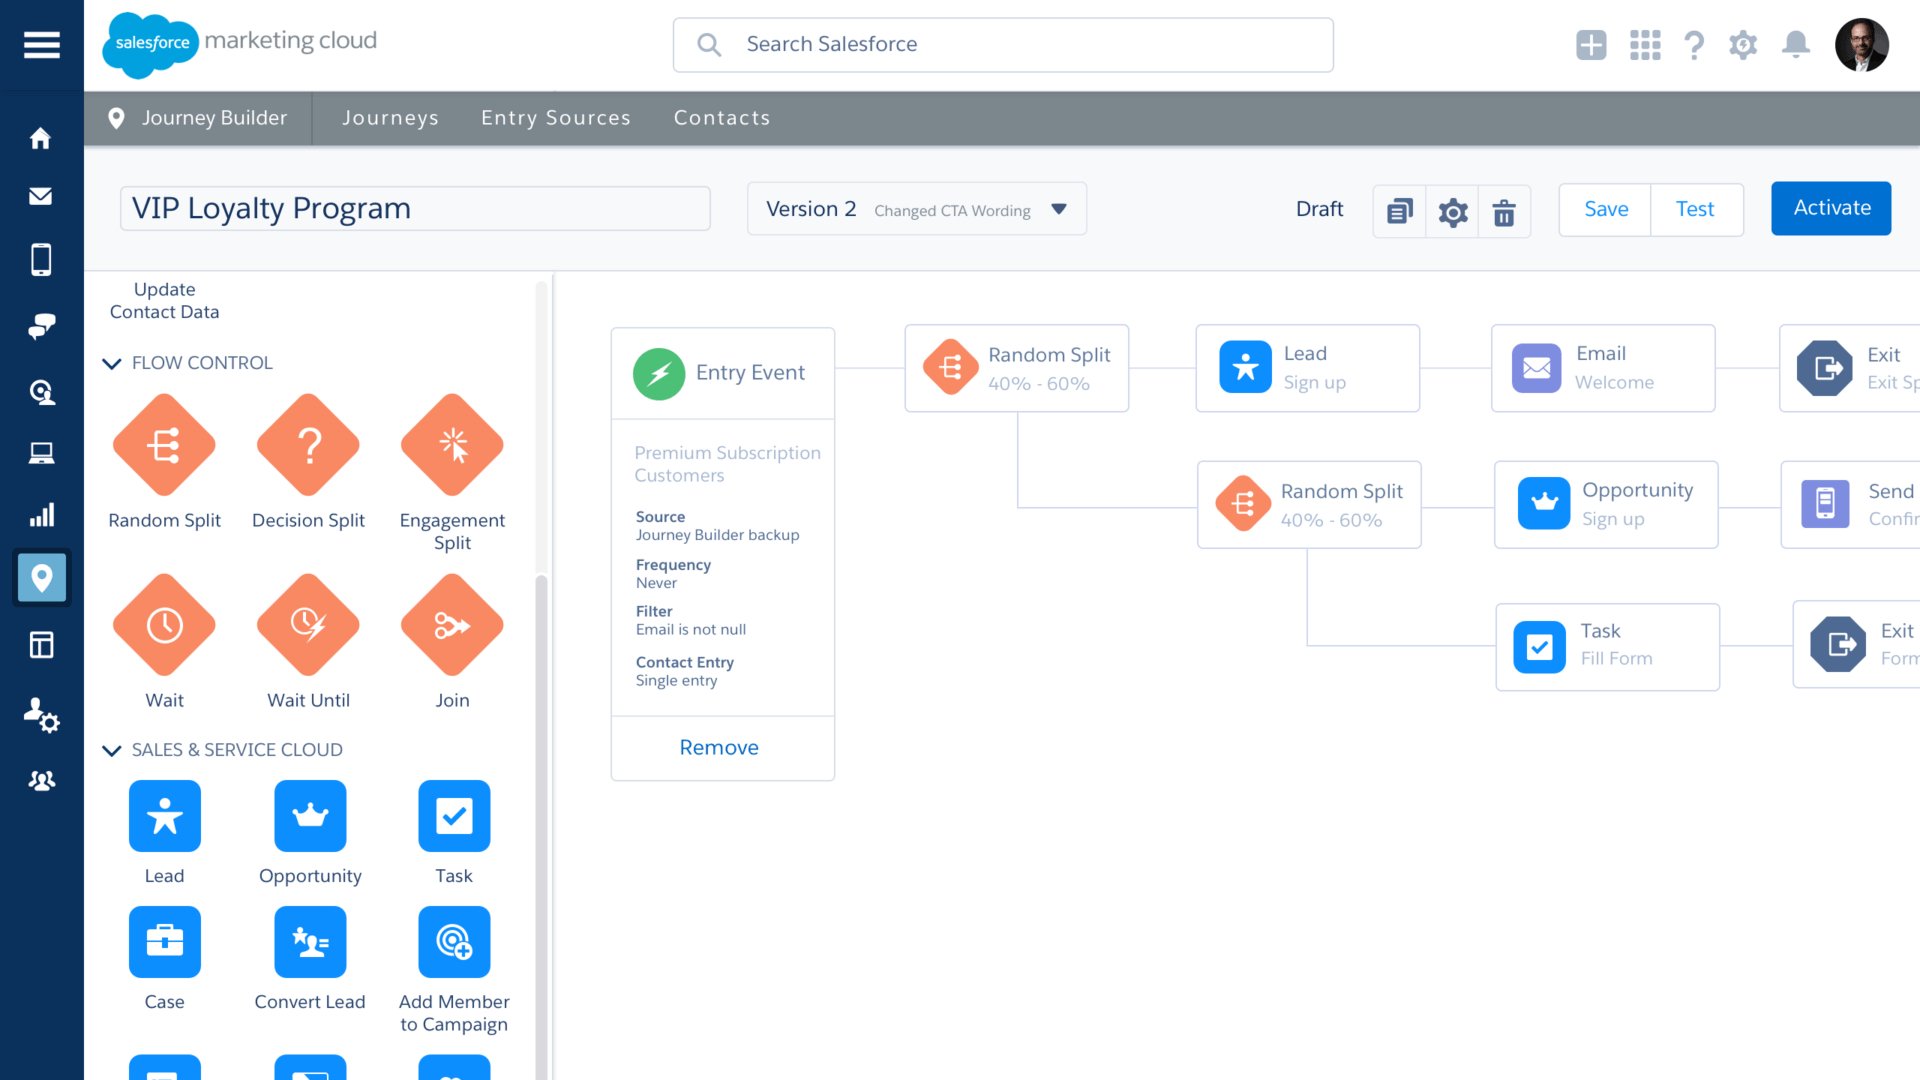Viewport: 1920px width, 1080px height.
Task: Click the Remove link on Entry Event
Action: point(719,746)
